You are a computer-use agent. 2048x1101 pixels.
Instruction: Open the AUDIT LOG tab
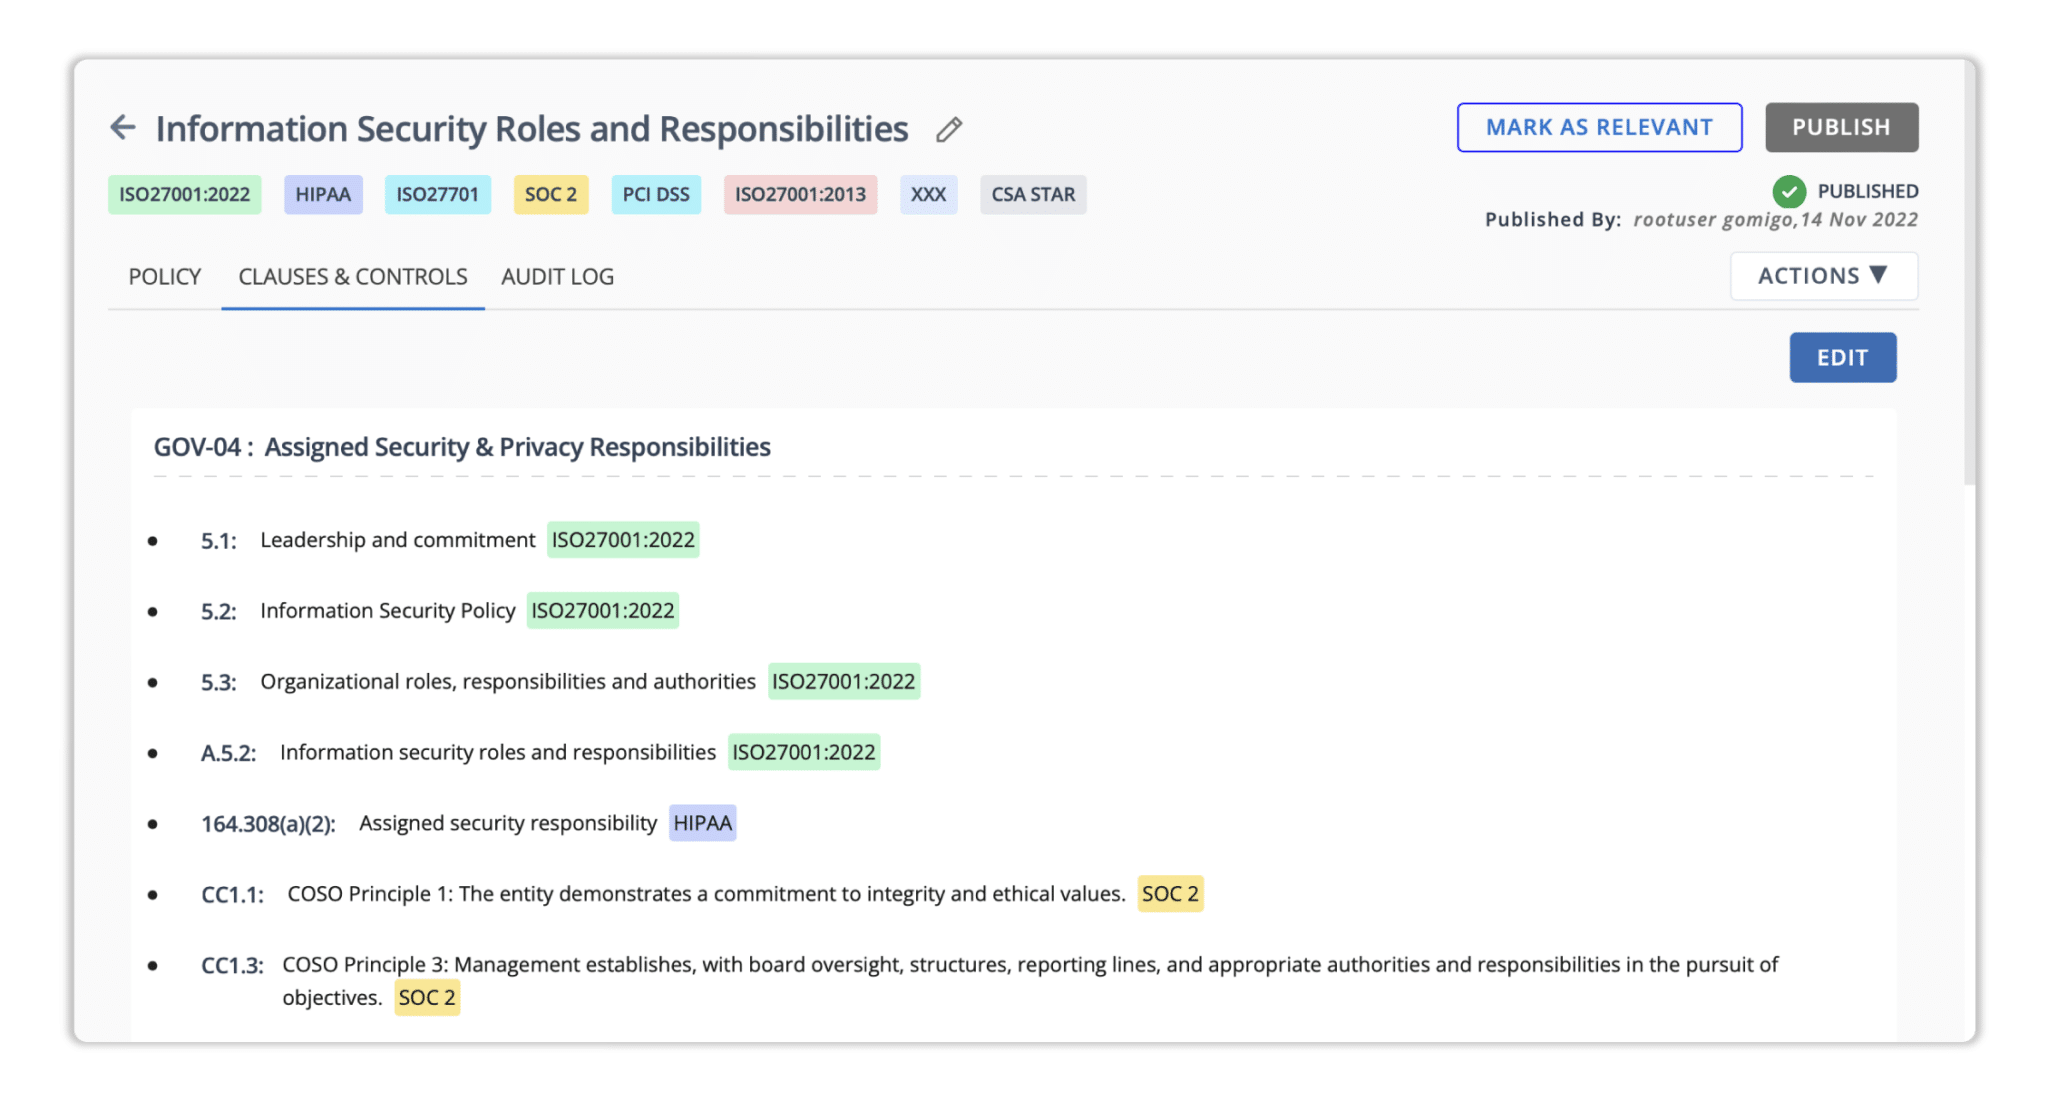tap(557, 277)
